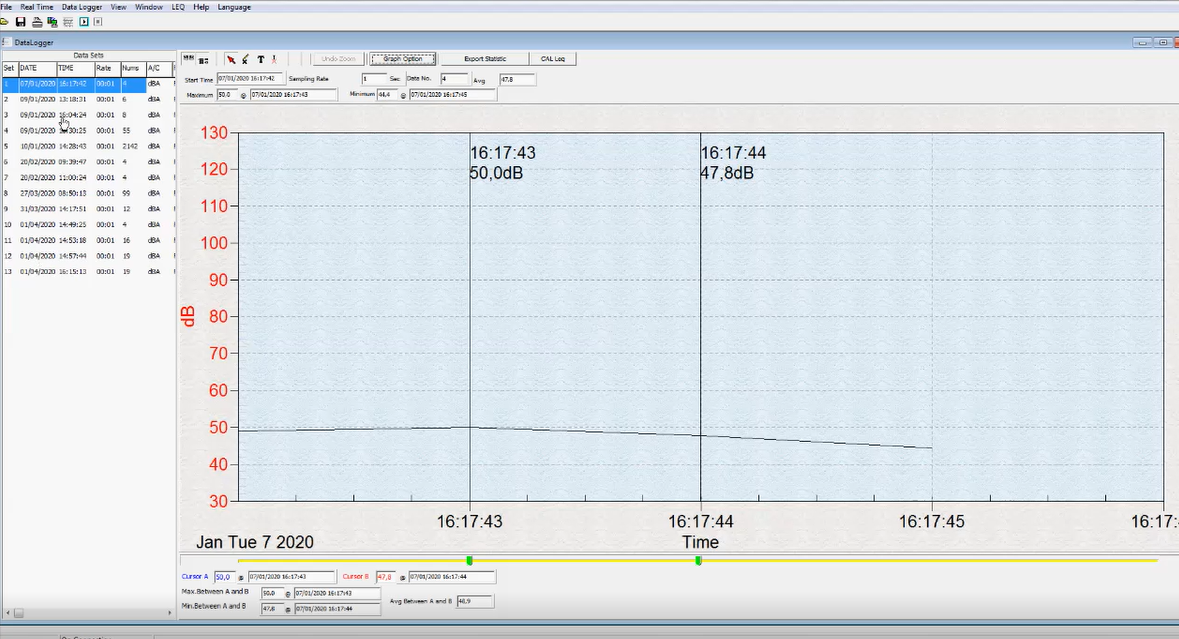This screenshot has height=639, width=1179.
Task: Click the pointer-with-X tool icon
Action: click(x=246, y=59)
